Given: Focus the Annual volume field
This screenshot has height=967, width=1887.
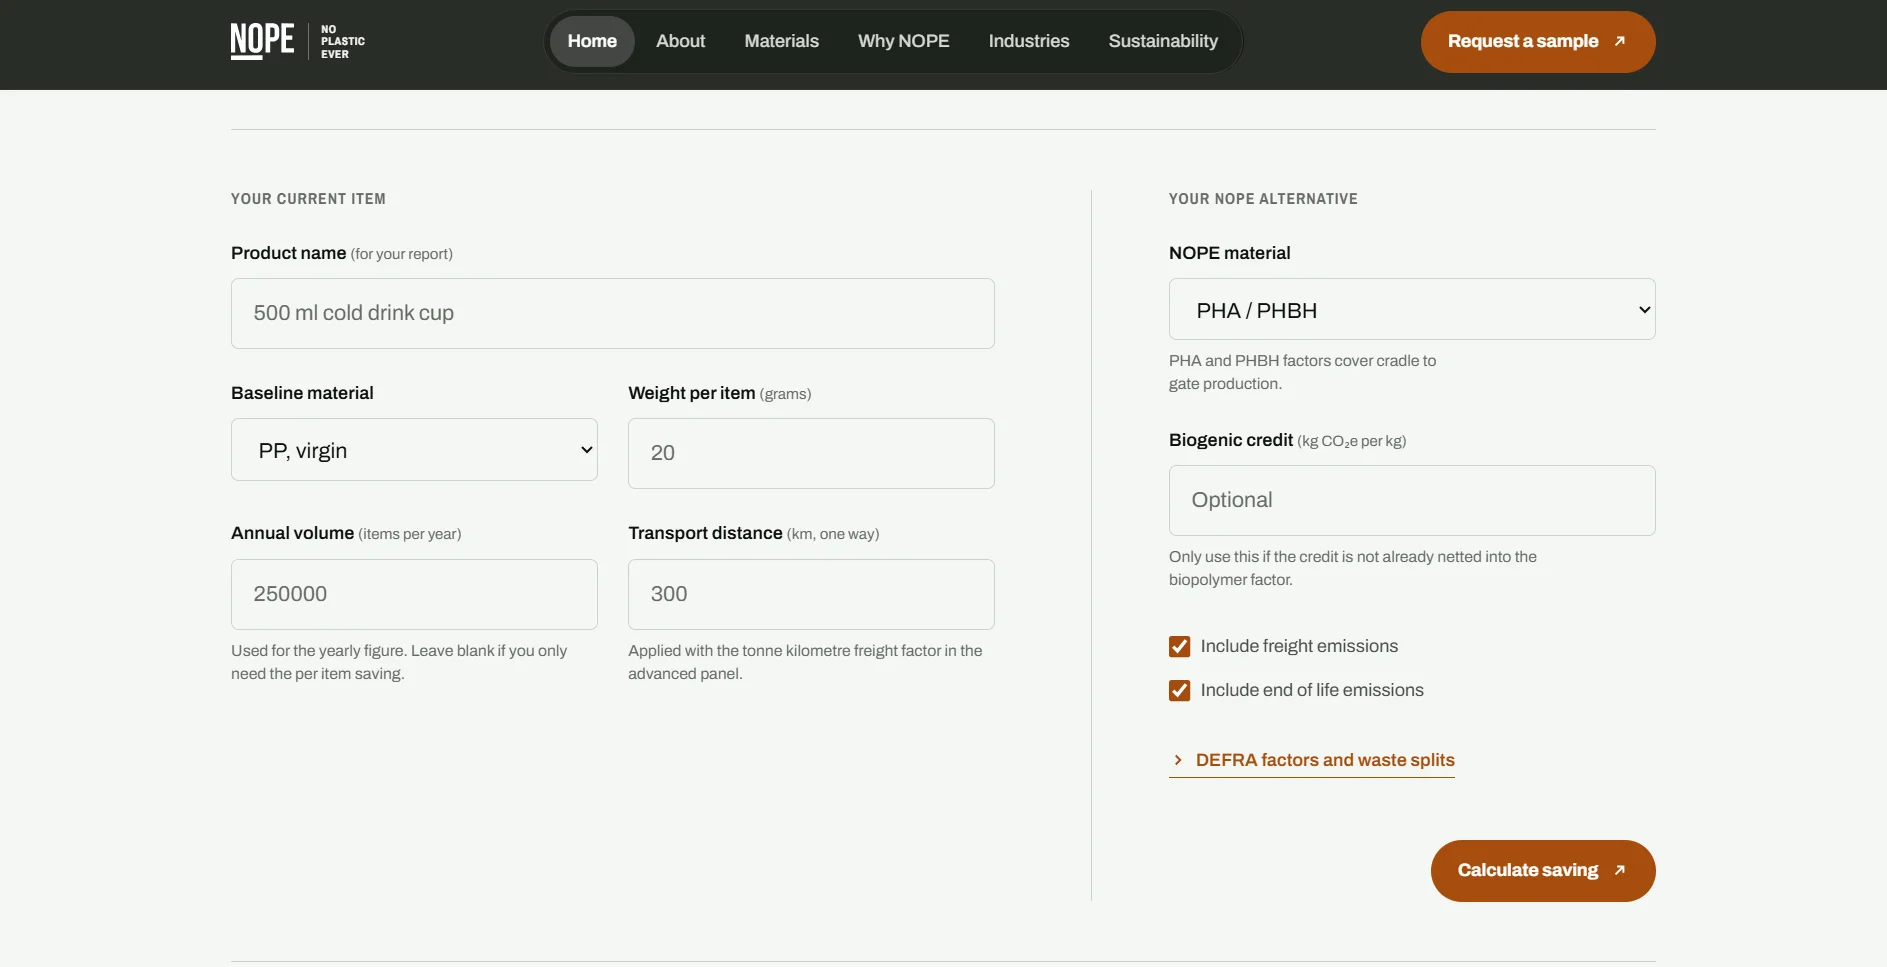Looking at the screenshot, I should pyautogui.click(x=414, y=594).
